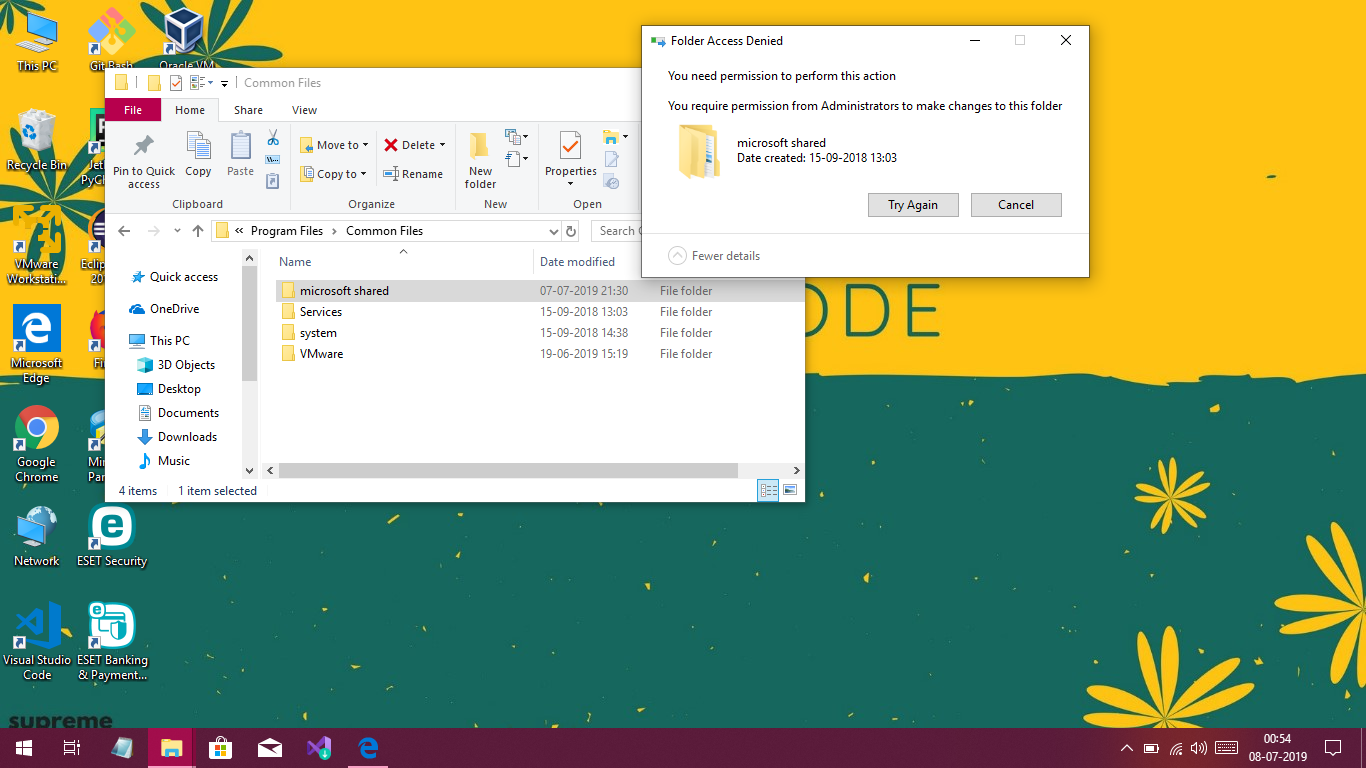Open Microsoft Edge desktop shortcut

coord(37,345)
